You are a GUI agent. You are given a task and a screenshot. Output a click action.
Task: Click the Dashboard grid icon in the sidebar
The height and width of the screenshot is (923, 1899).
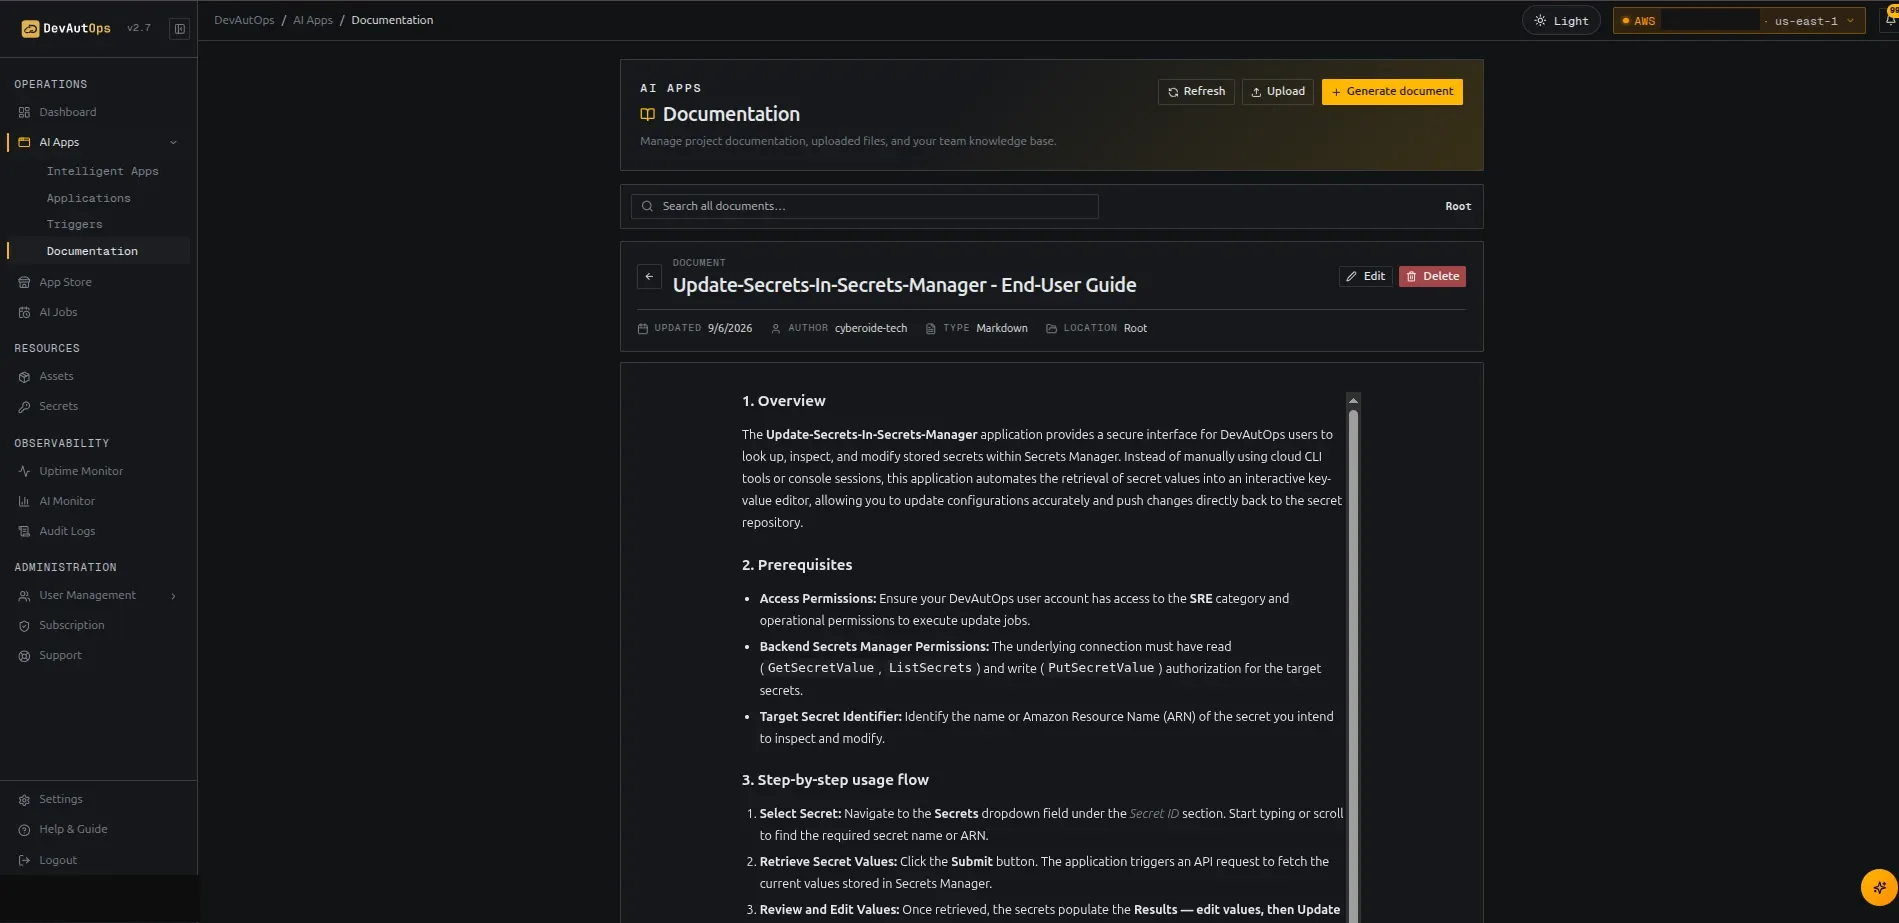pos(24,113)
